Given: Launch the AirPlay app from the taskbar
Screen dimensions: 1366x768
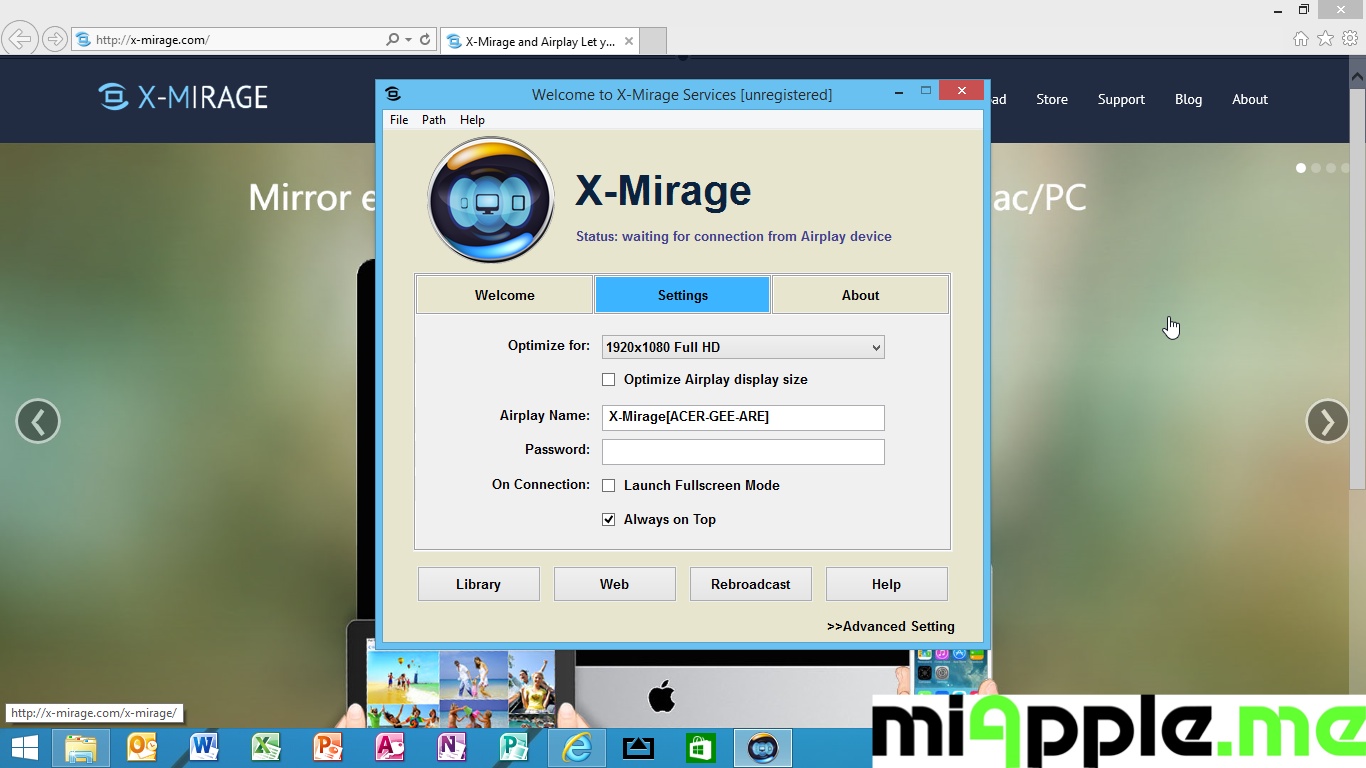Looking at the screenshot, I should pos(637,748).
